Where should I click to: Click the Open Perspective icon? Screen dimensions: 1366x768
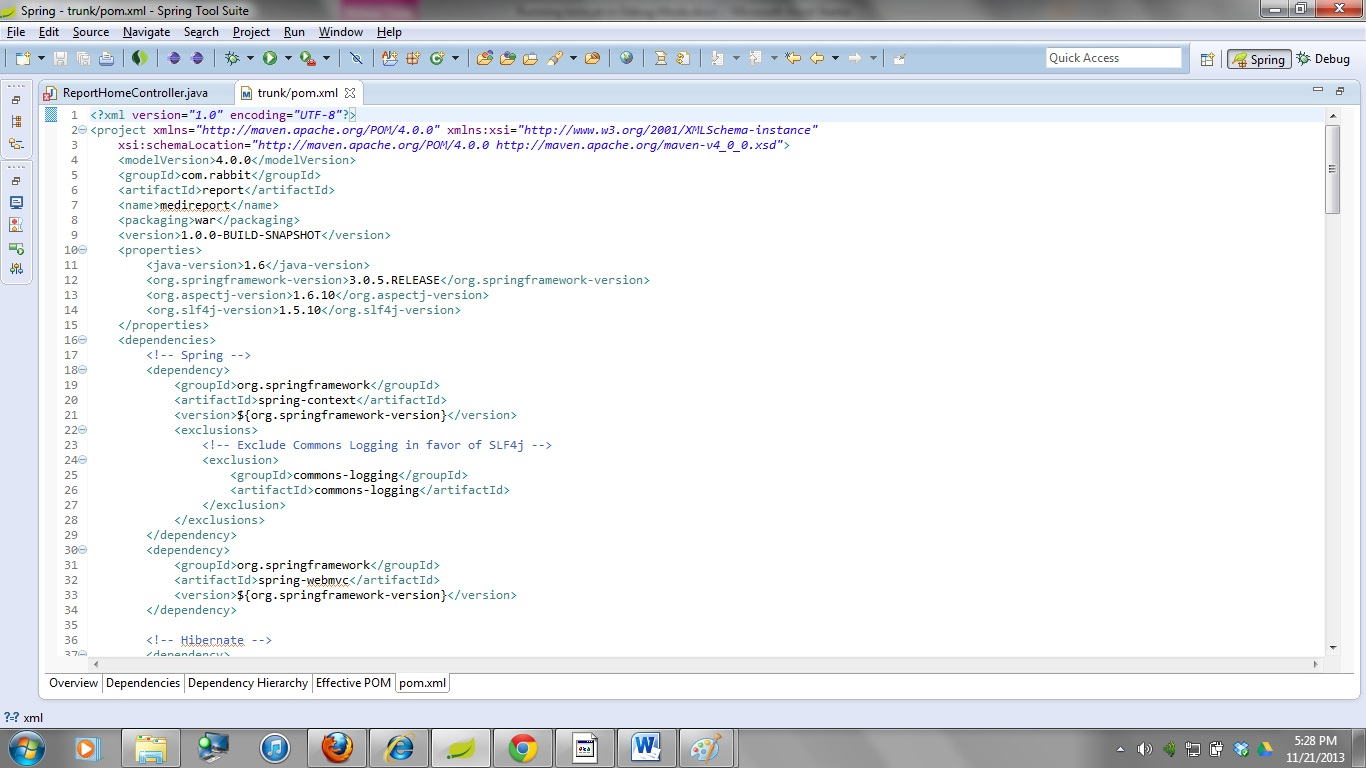click(x=1207, y=59)
